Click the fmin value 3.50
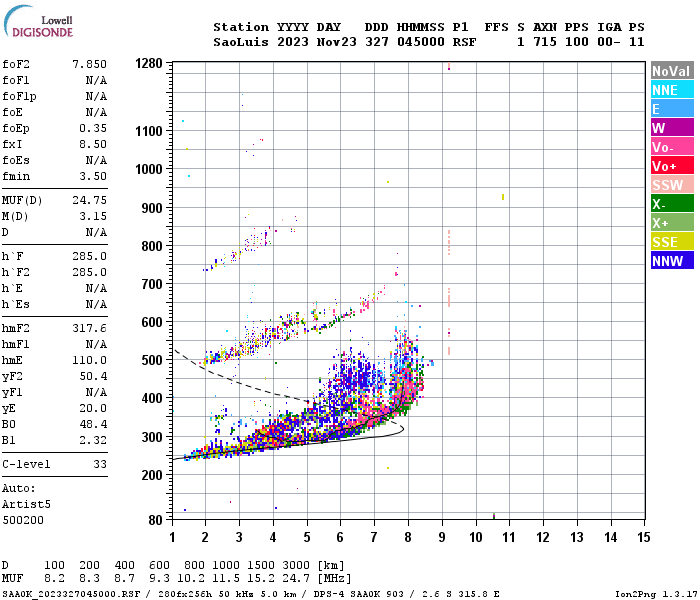 [93, 176]
